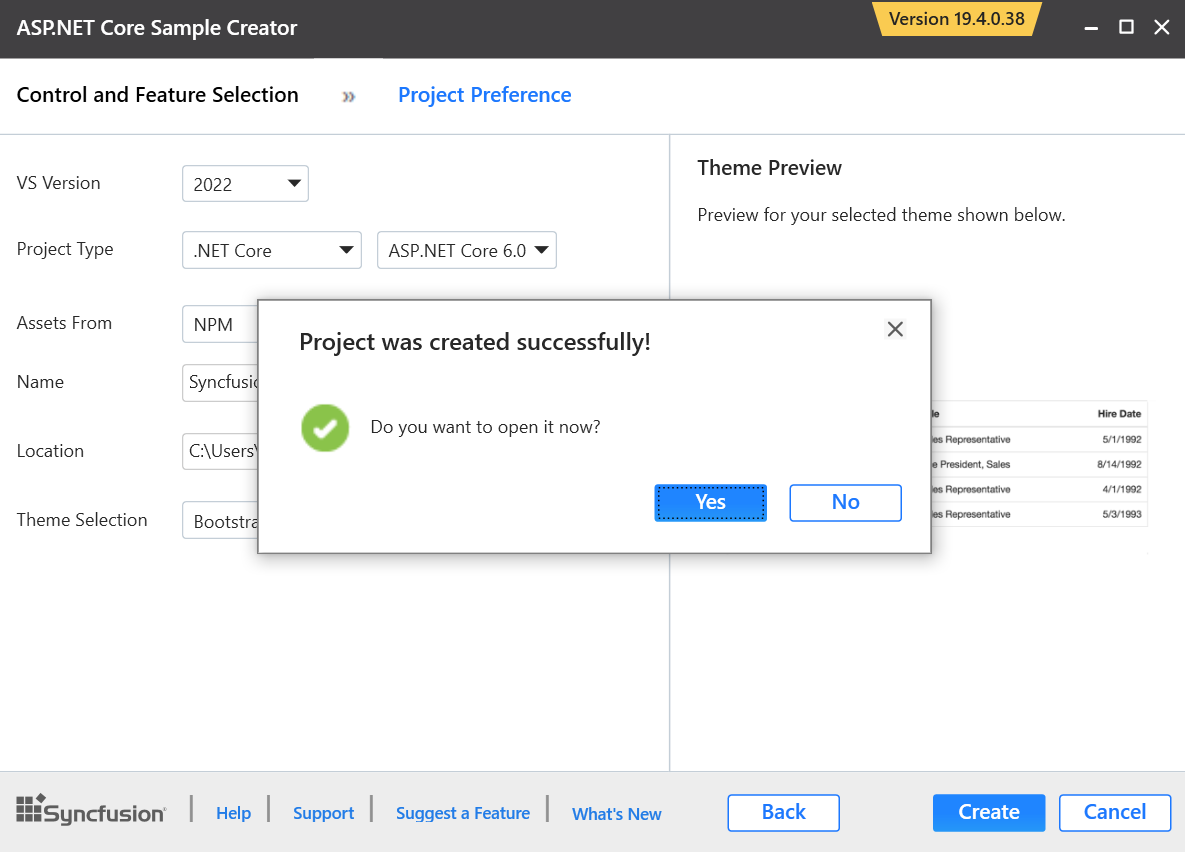Click the President, Sales cell

[x=971, y=464]
